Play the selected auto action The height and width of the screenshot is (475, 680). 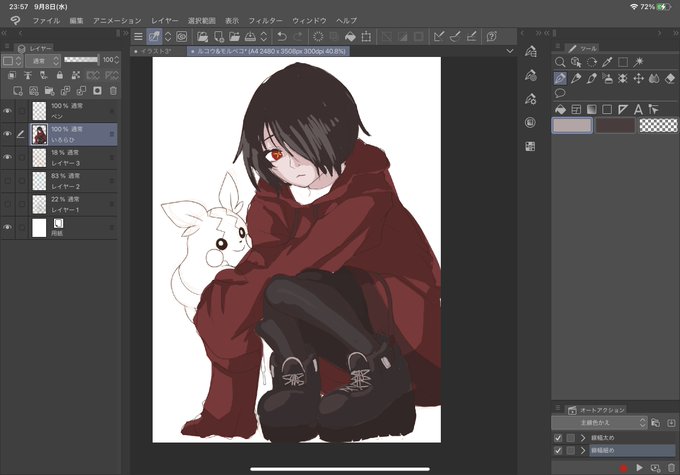639,468
